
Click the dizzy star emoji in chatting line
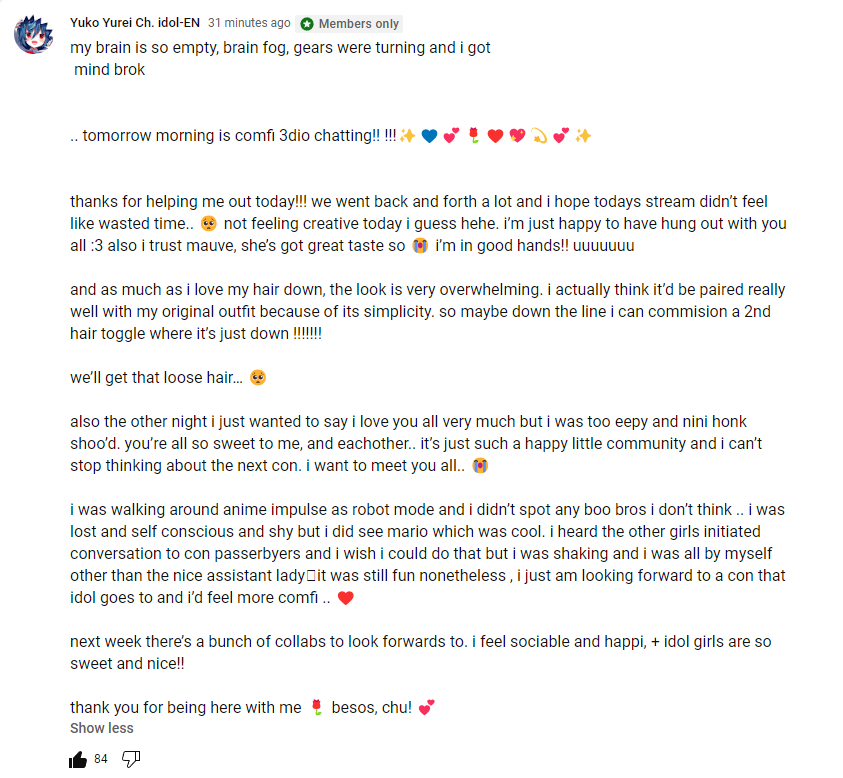(x=539, y=136)
